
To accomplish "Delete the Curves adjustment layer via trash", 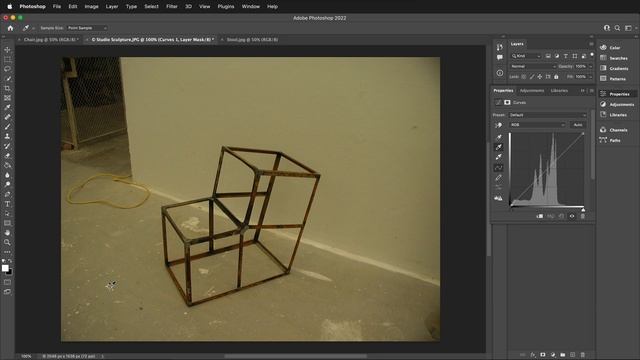I will click(x=582, y=216).
